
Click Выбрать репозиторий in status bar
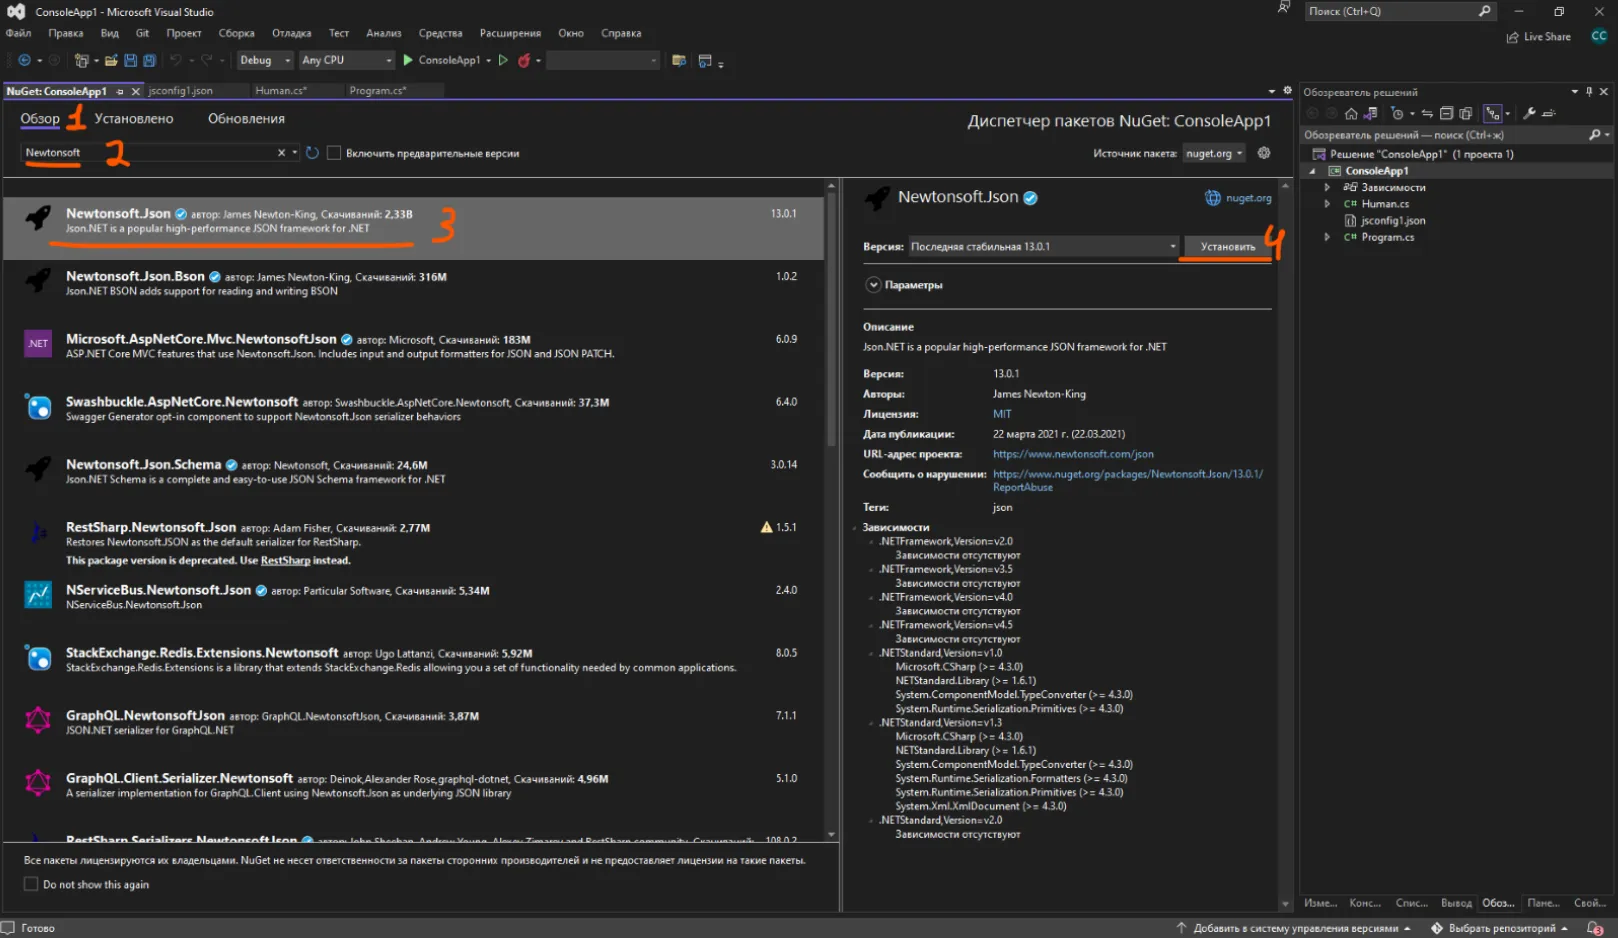(x=1501, y=928)
